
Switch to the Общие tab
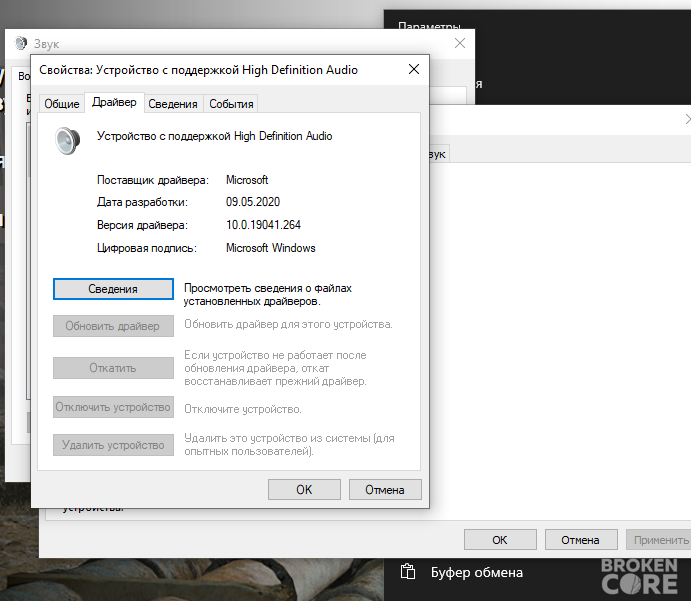(x=62, y=104)
